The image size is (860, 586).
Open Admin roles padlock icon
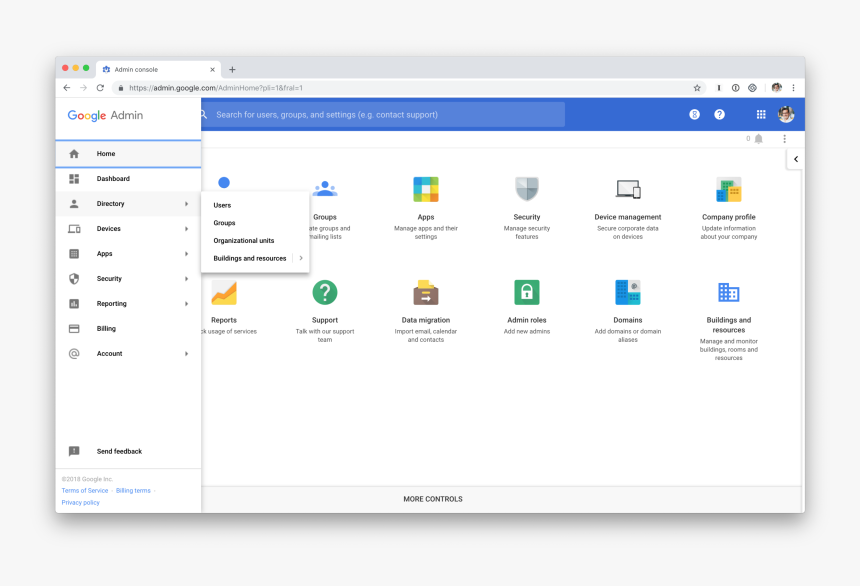[x=527, y=292]
